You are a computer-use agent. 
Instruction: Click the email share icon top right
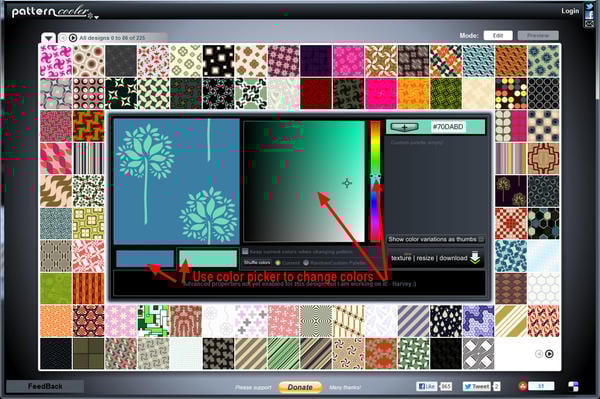589,24
